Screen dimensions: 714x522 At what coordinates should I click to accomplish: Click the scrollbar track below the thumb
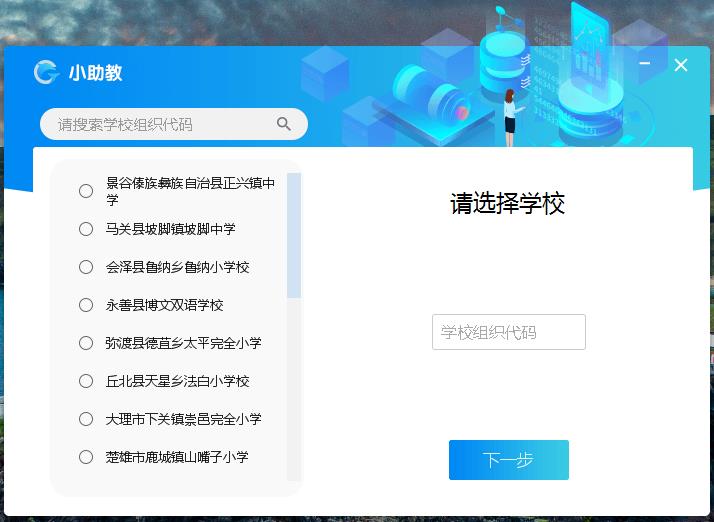294,389
